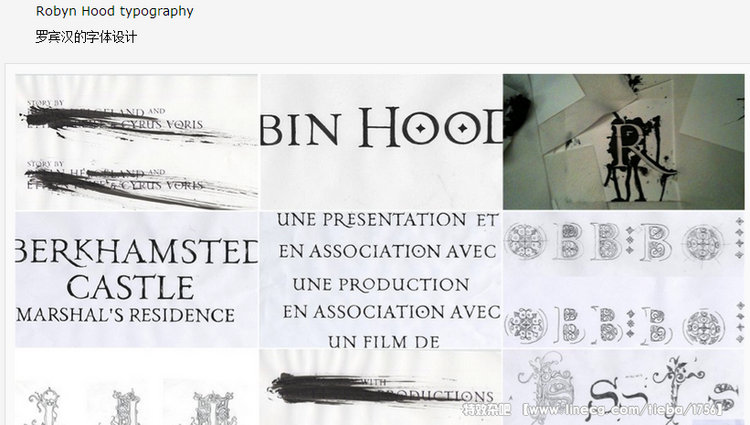Screen dimensions: 750x425
Task: Click the "MARSHAL'S RESIDENCE" caption text
Action: coord(126,316)
